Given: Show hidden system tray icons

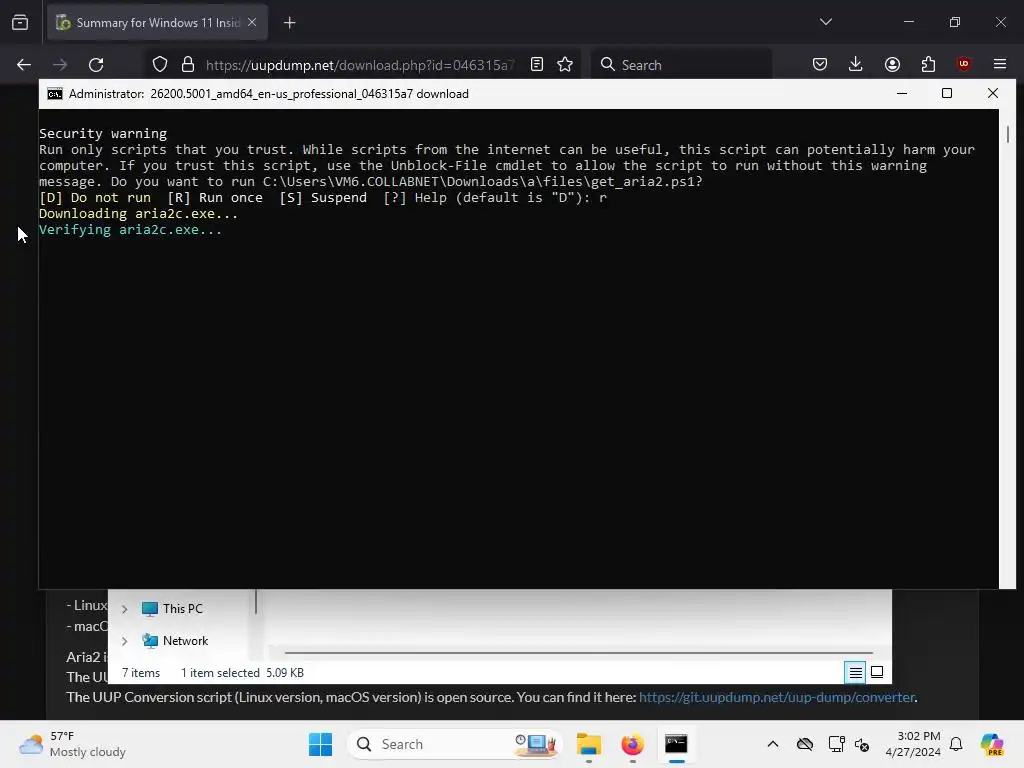Looking at the screenshot, I should [x=773, y=744].
